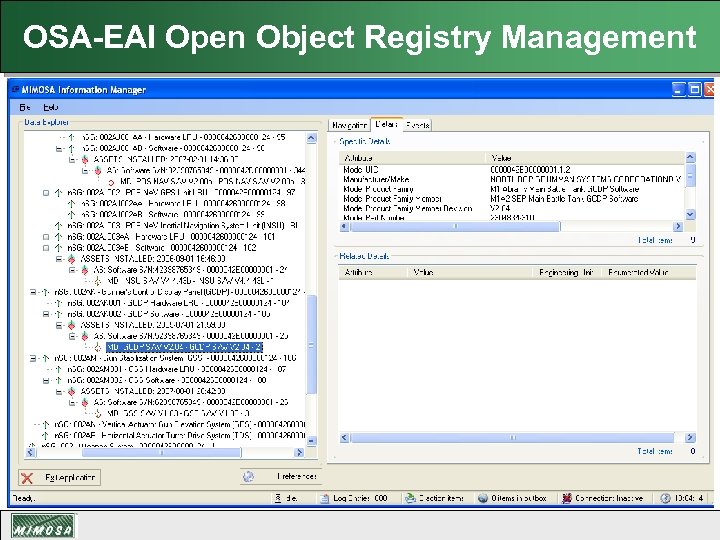Click the Specific Details scroll down arrow
The height and width of the screenshot is (540, 720).
pos(690,214)
